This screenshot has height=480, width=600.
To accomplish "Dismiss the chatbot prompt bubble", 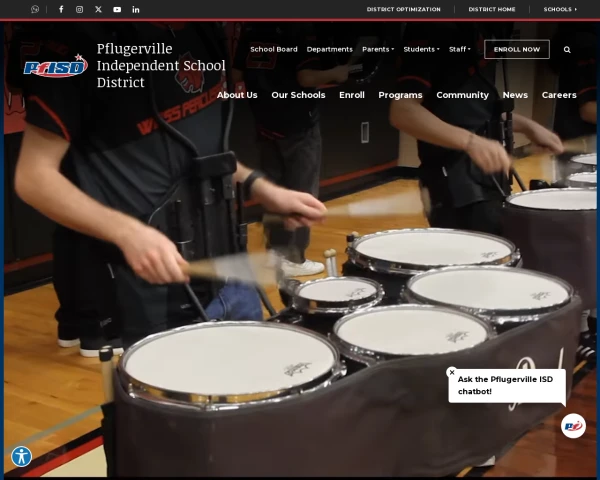I will point(452,372).
